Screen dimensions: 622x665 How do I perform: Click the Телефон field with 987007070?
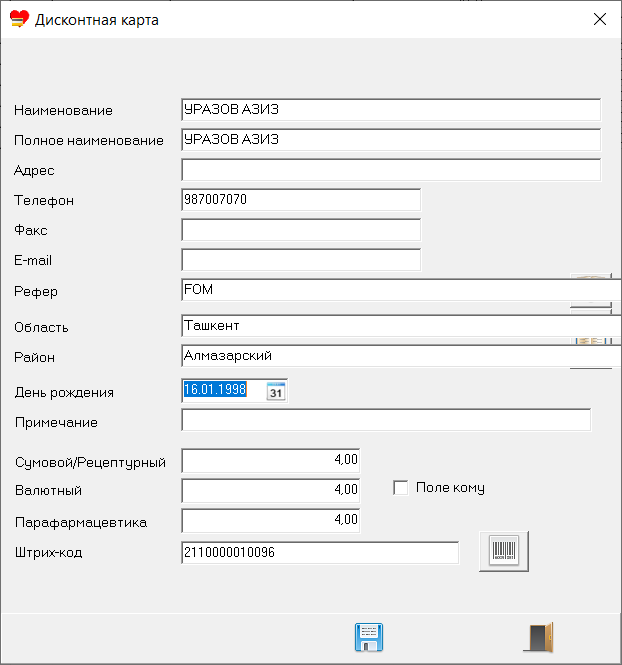point(301,199)
